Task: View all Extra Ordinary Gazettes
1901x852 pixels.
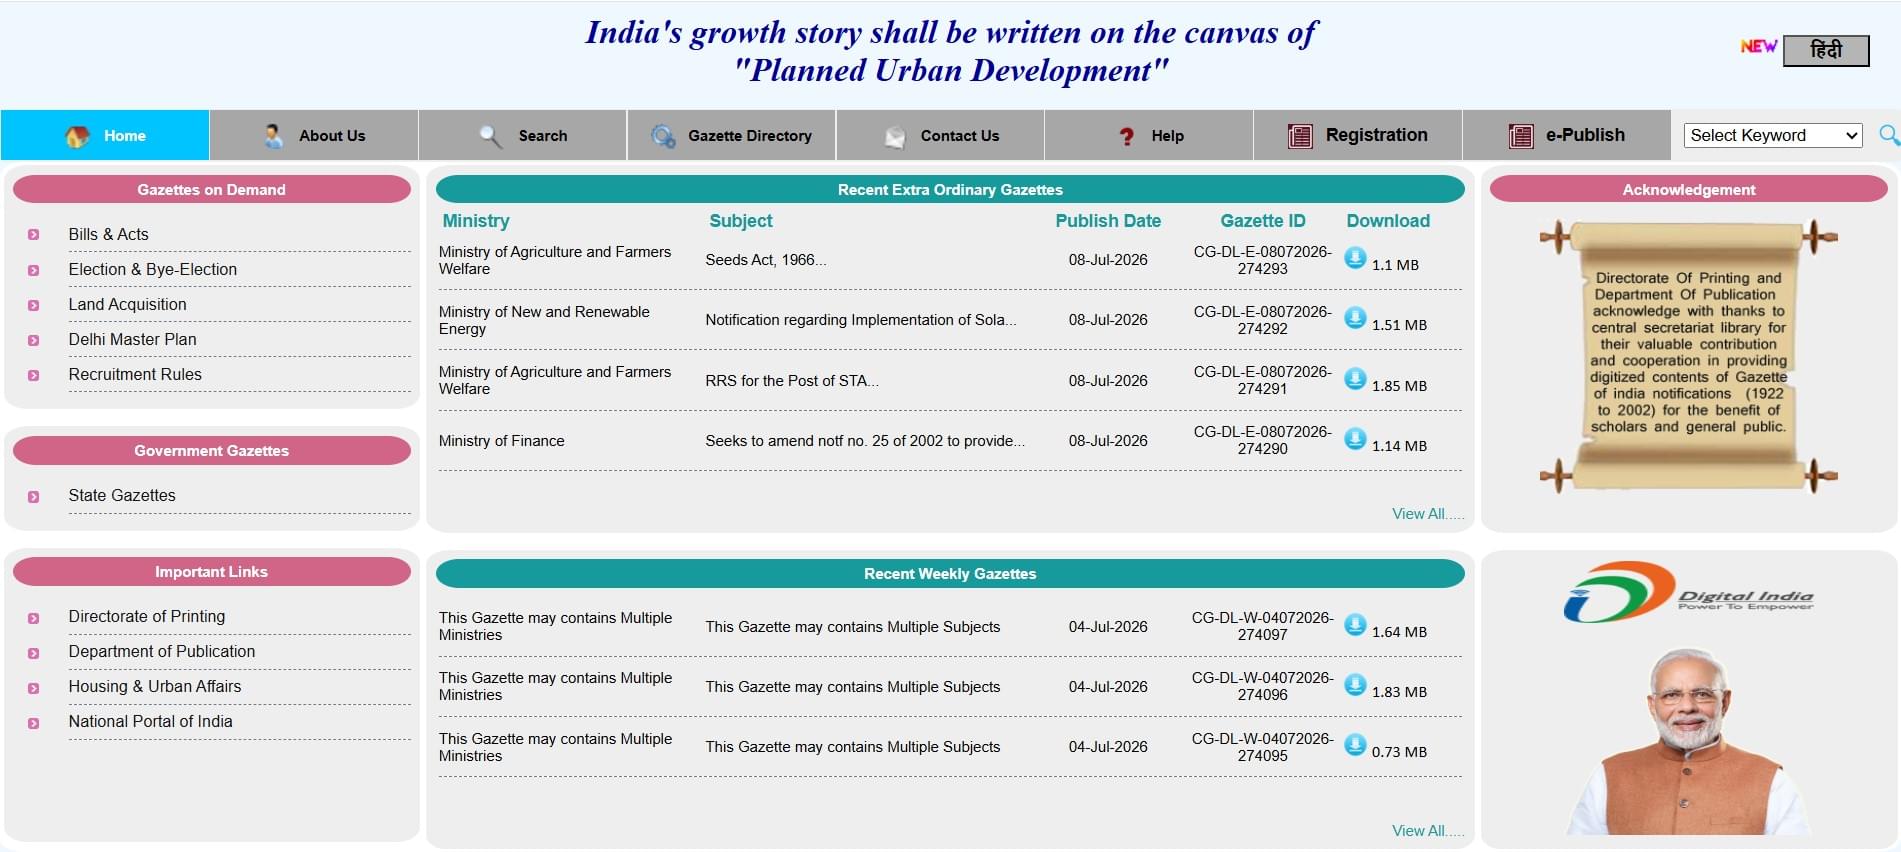Action: click(1427, 513)
